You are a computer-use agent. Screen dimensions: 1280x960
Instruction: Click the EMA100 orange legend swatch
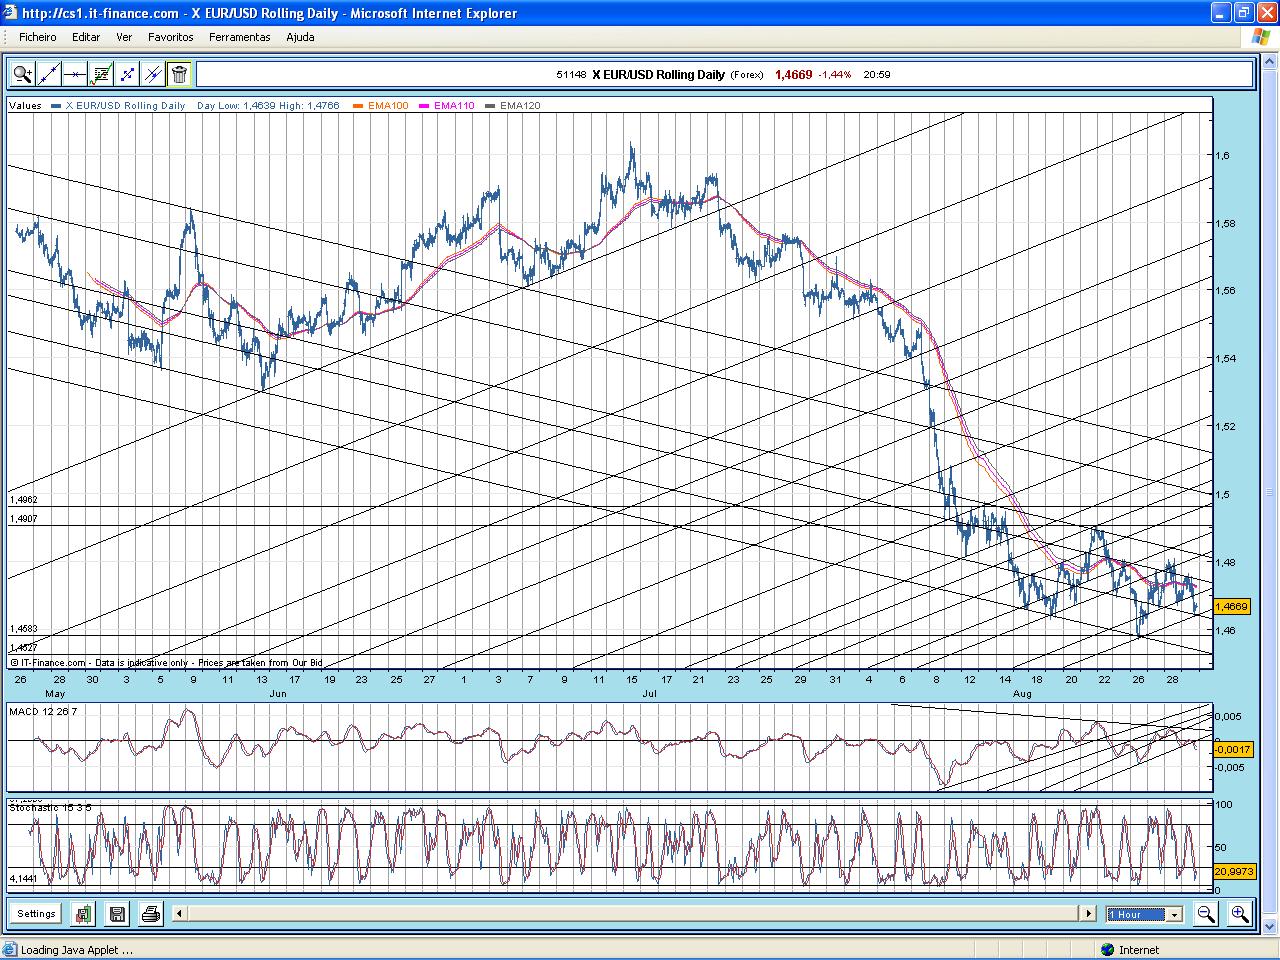click(x=358, y=106)
